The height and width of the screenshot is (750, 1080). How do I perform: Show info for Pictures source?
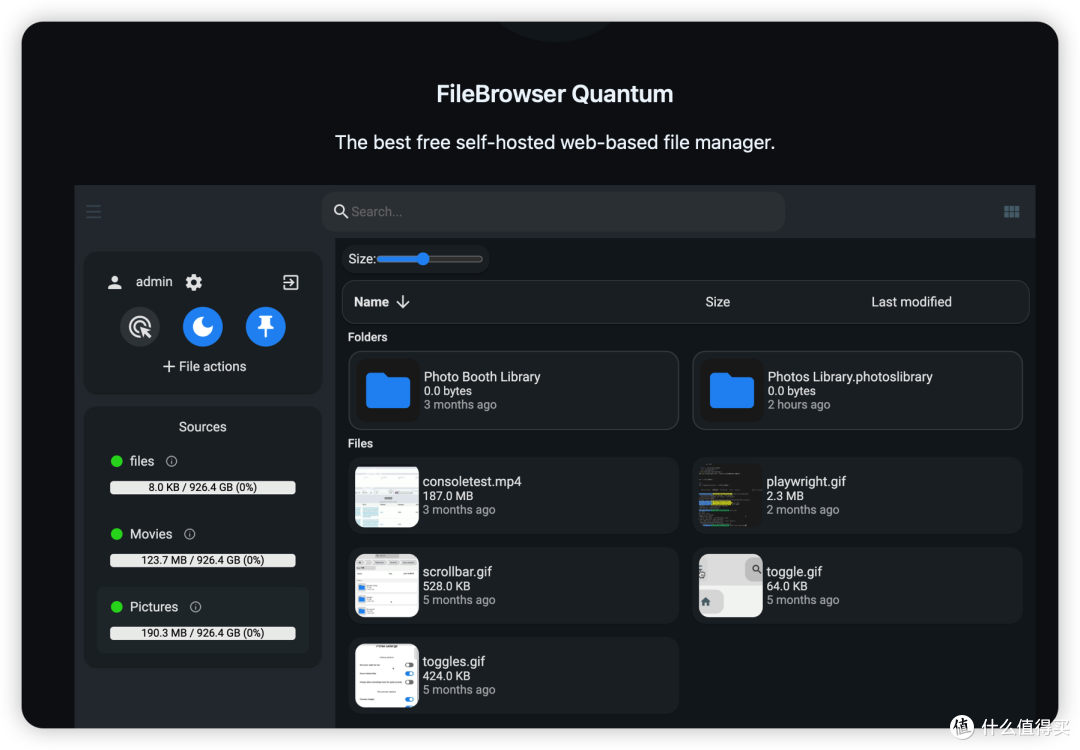point(196,607)
